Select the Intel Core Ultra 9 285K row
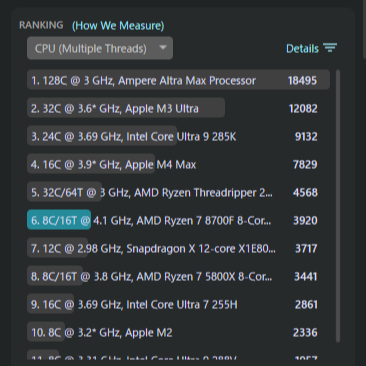 tap(178, 136)
